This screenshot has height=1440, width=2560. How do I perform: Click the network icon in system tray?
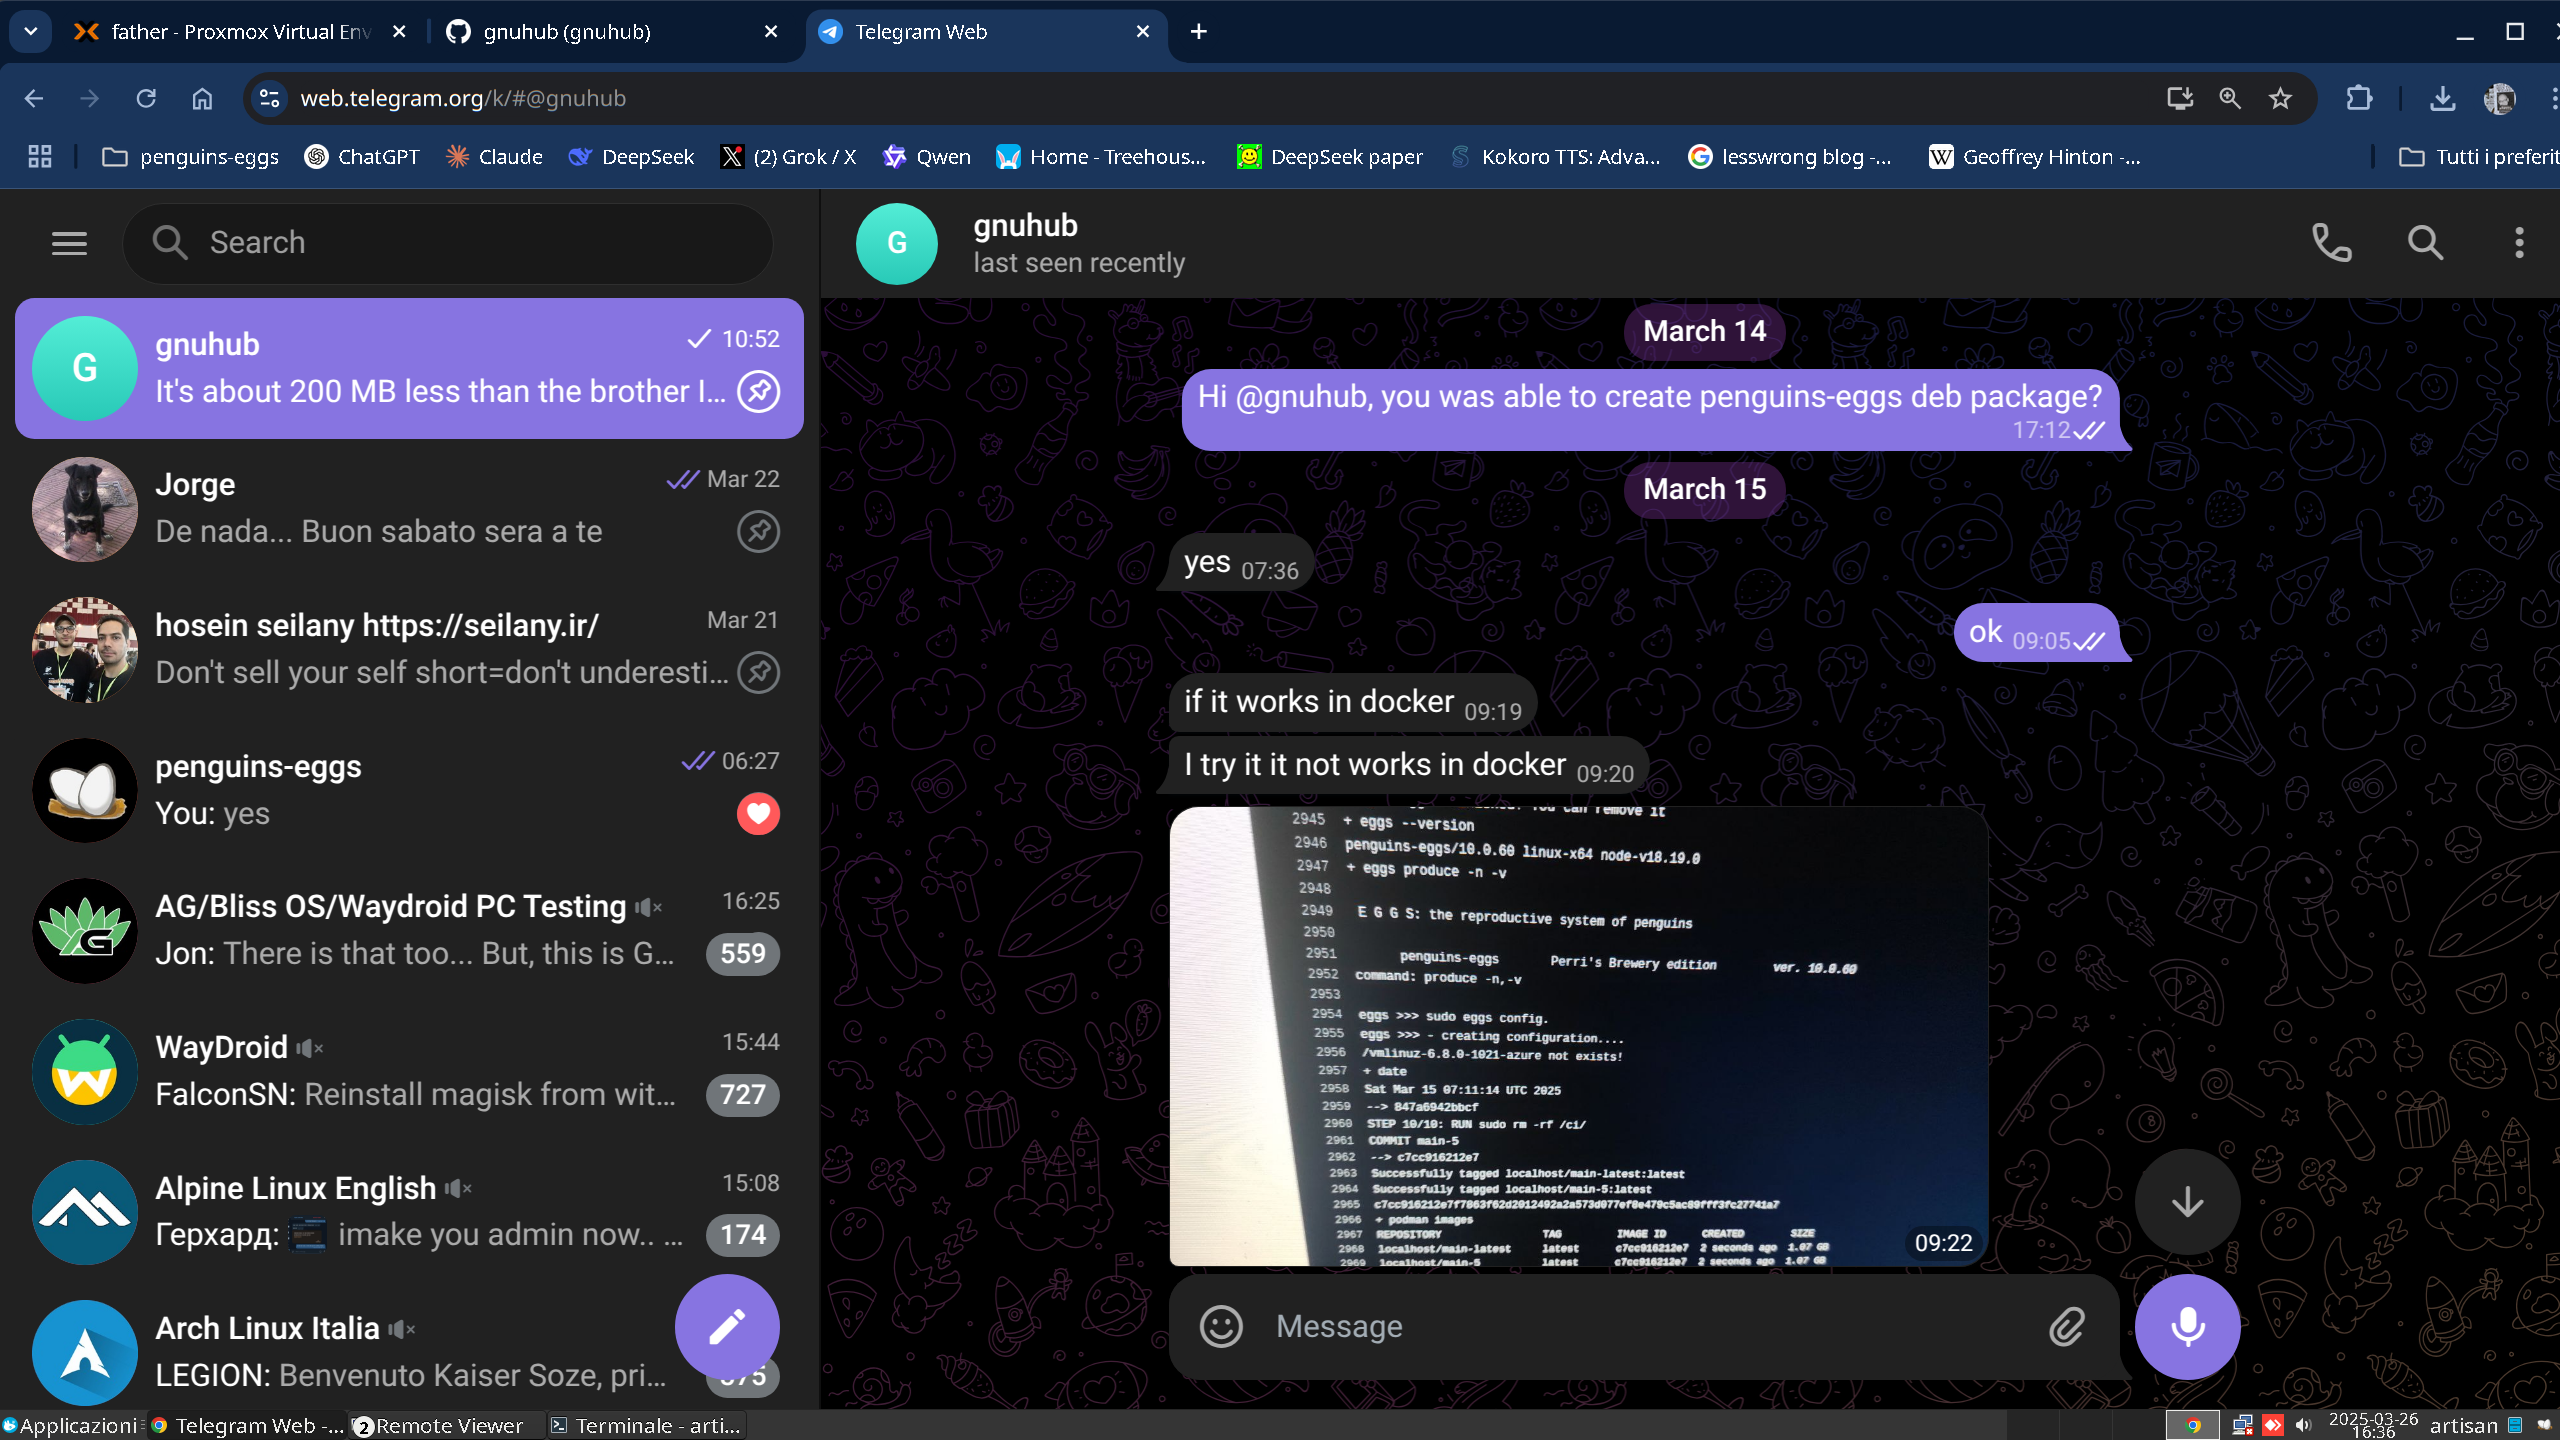tap(2243, 1426)
